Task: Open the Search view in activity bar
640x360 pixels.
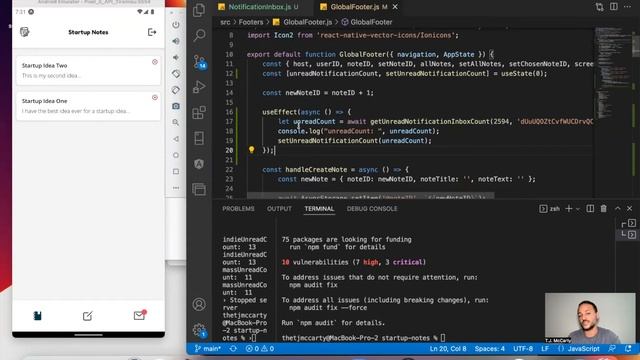Action: point(199,36)
